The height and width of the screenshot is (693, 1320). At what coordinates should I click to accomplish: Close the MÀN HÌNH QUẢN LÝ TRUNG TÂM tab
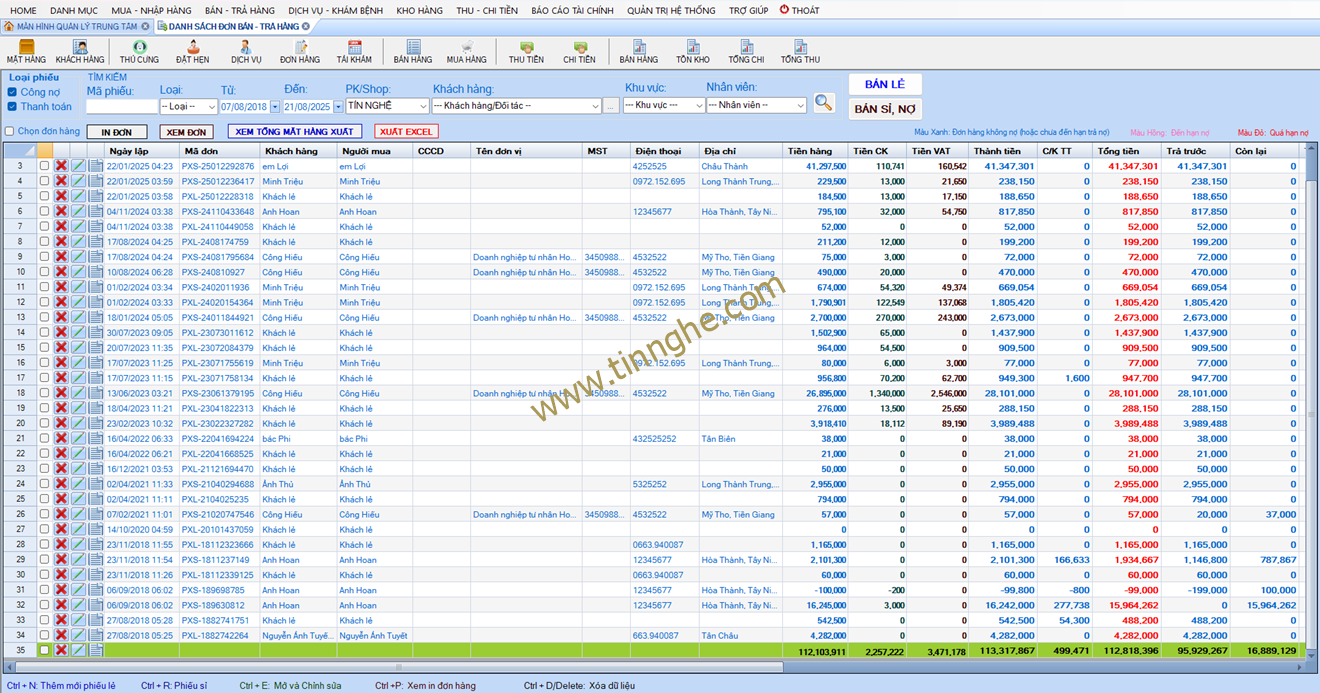click(145, 26)
